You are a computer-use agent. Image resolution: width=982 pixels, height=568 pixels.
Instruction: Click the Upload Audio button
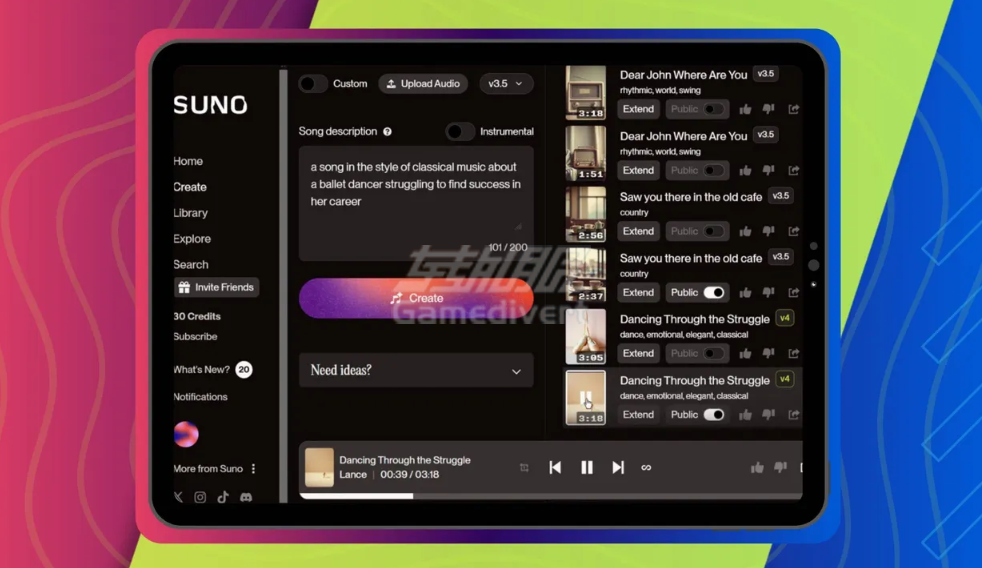[x=423, y=84]
